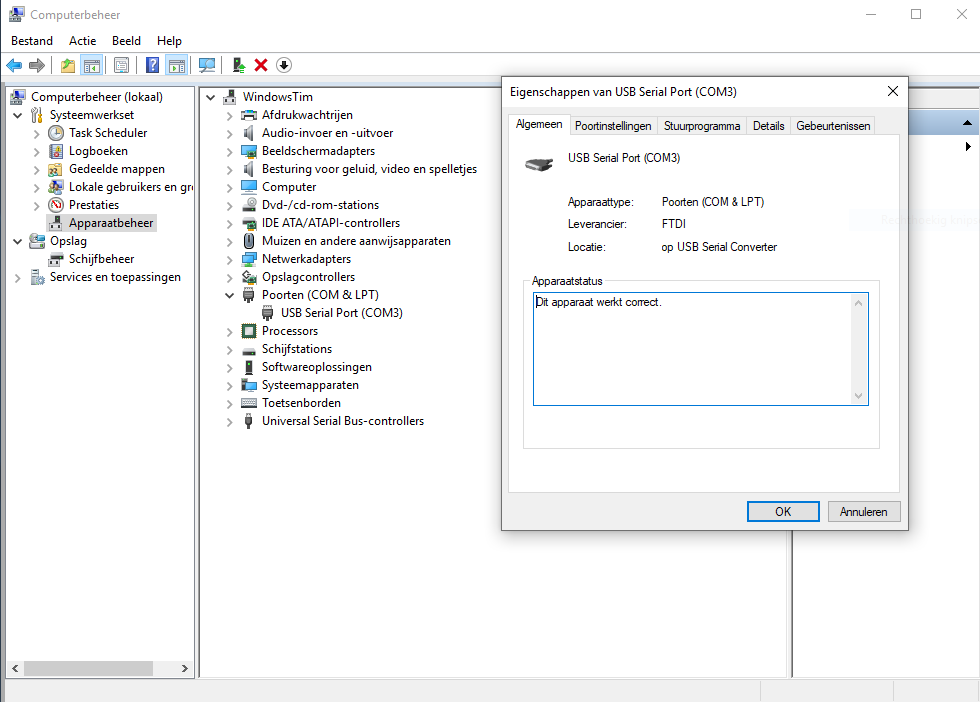
Task: Select the Algemeen tab
Action: pos(539,124)
